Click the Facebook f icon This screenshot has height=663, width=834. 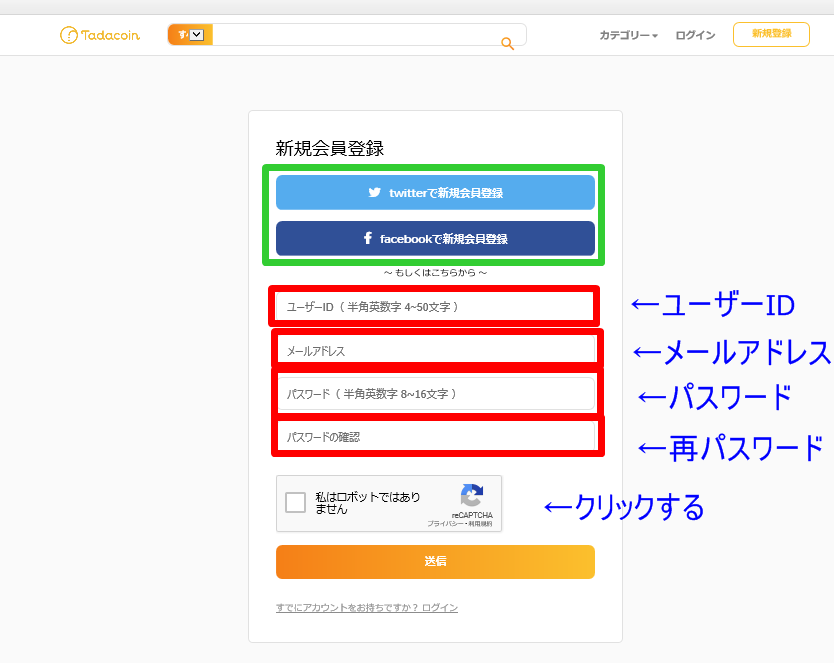tap(368, 239)
